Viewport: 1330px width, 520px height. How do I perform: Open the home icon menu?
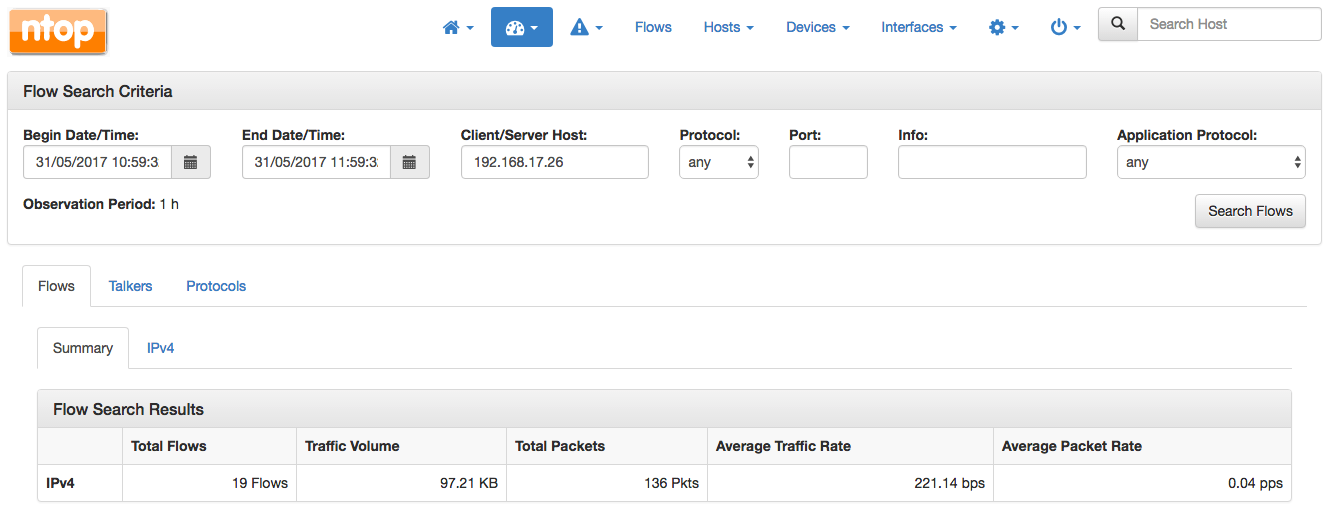click(x=458, y=28)
